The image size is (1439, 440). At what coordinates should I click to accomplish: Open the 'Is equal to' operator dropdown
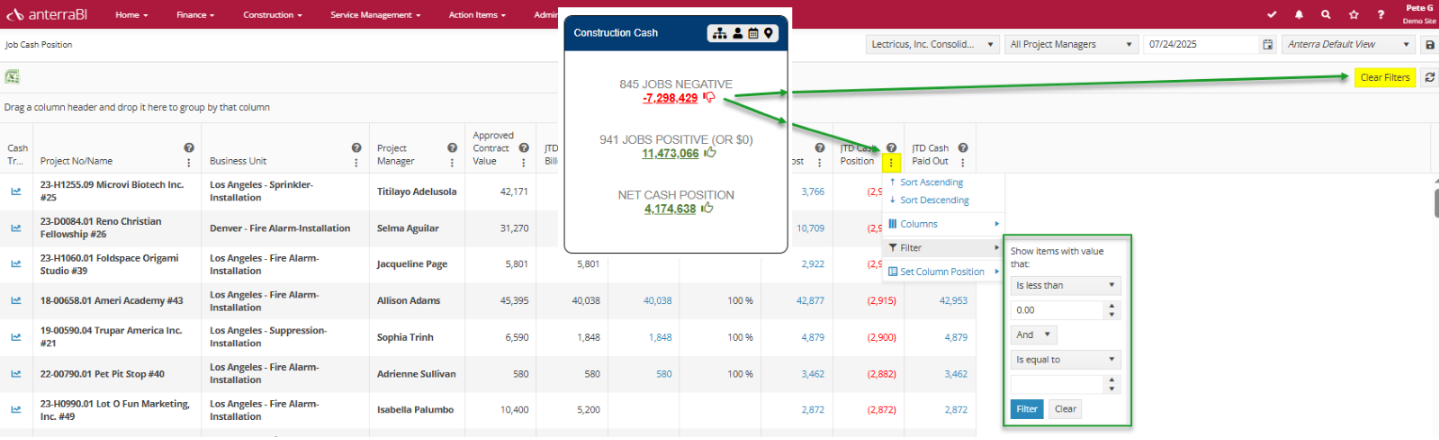pyautogui.click(x=1066, y=359)
